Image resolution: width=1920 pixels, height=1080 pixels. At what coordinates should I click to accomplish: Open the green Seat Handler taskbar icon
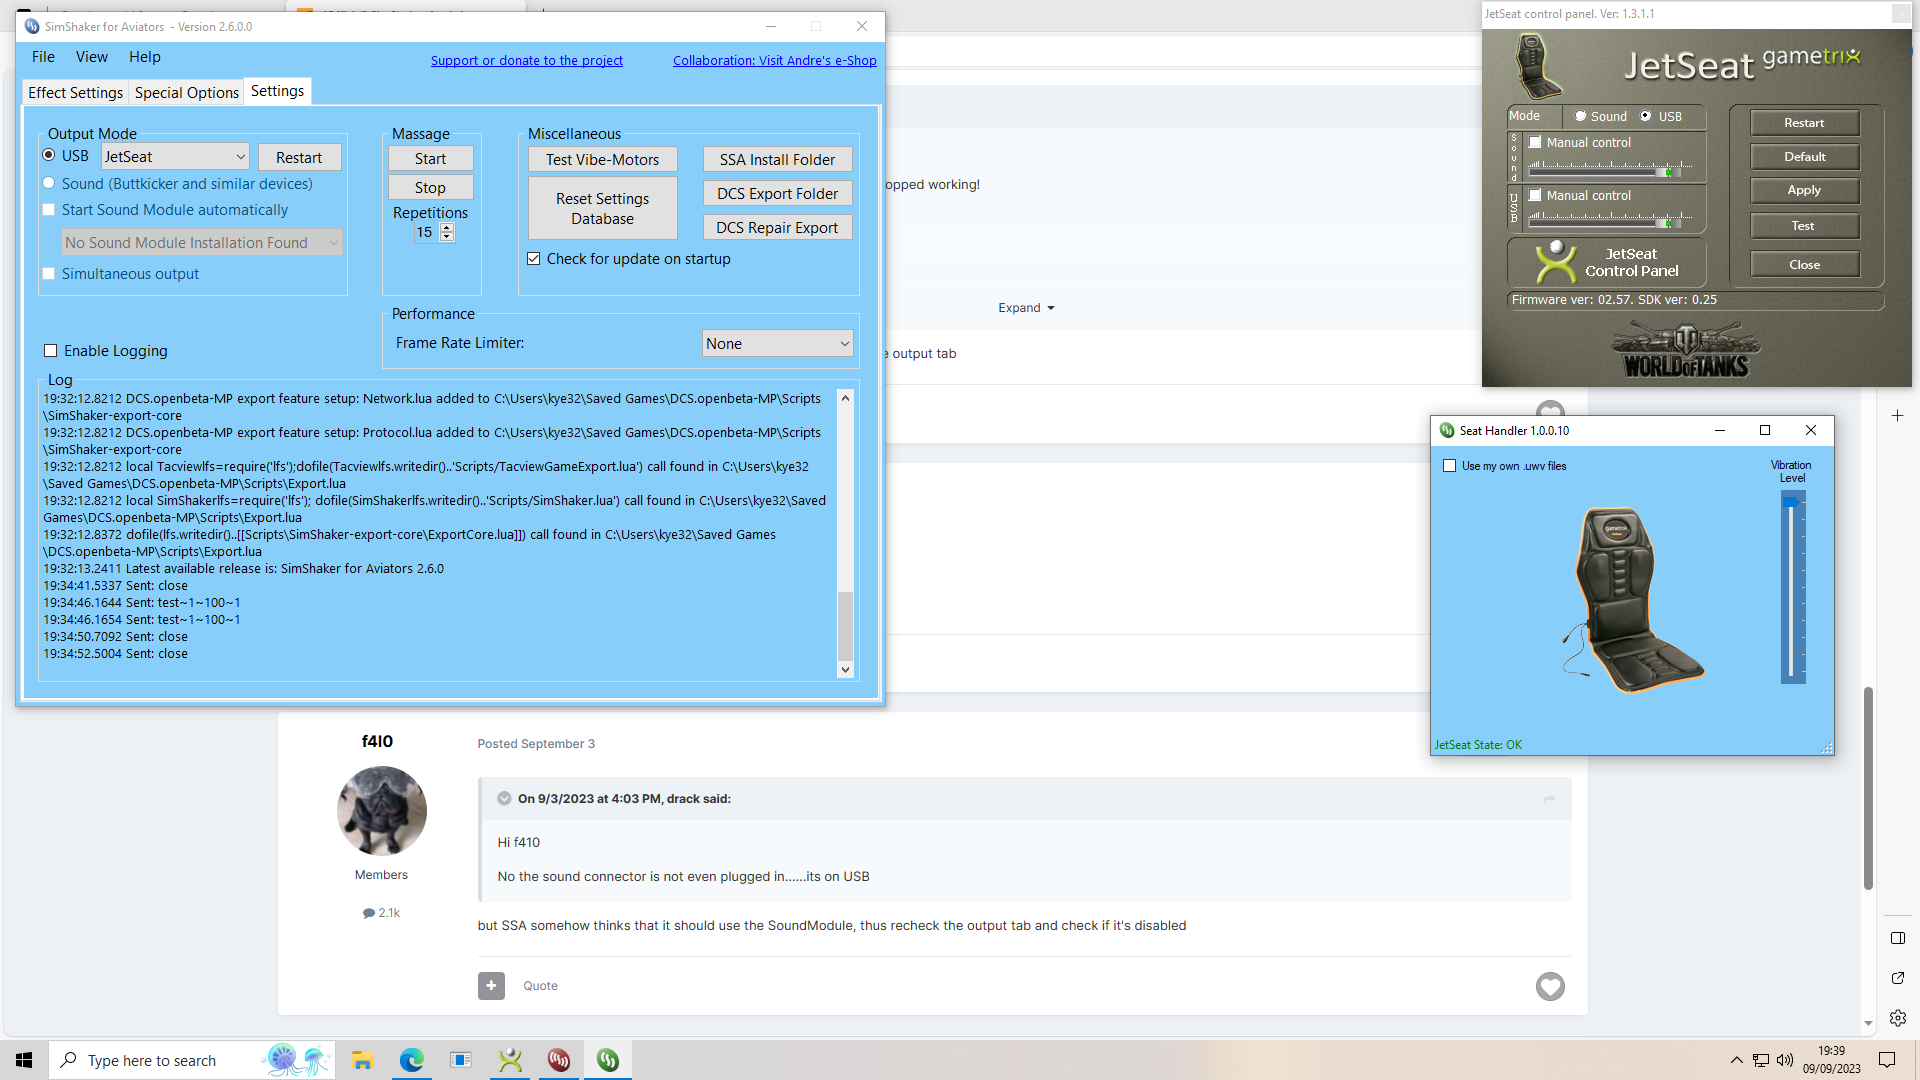click(x=608, y=1060)
